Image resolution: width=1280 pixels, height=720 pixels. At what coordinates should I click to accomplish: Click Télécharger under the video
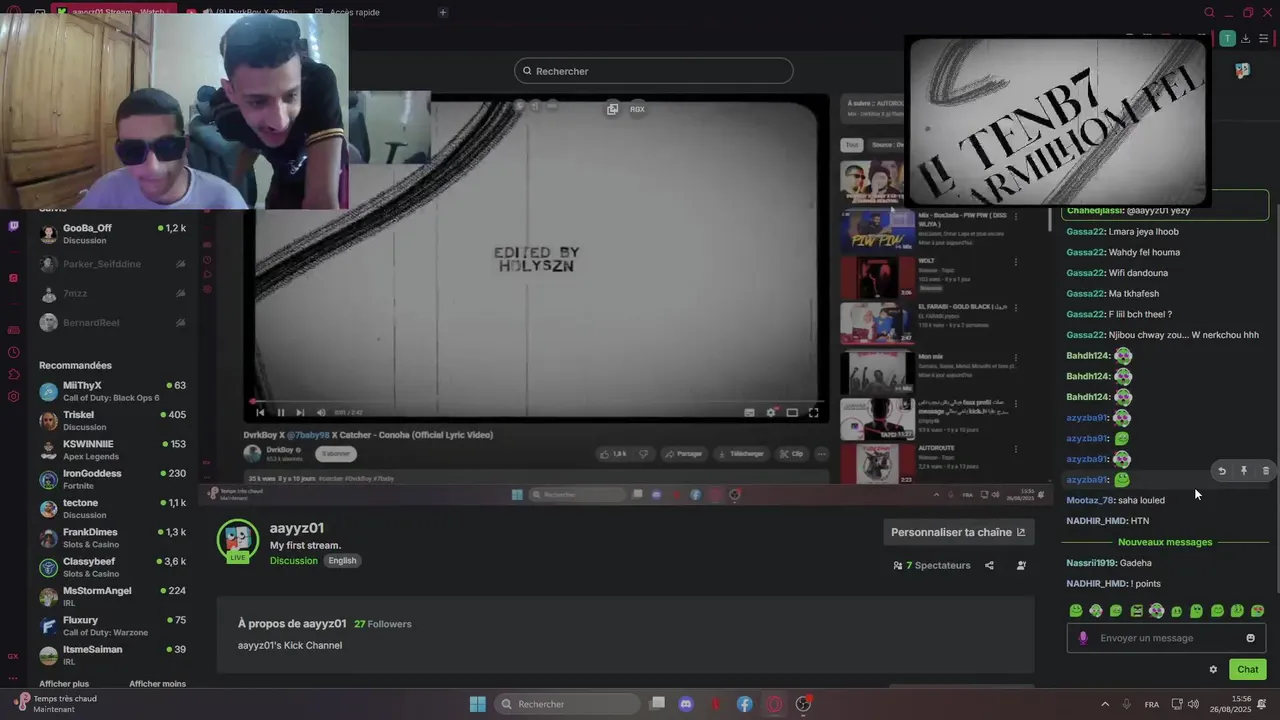tap(741, 454)
